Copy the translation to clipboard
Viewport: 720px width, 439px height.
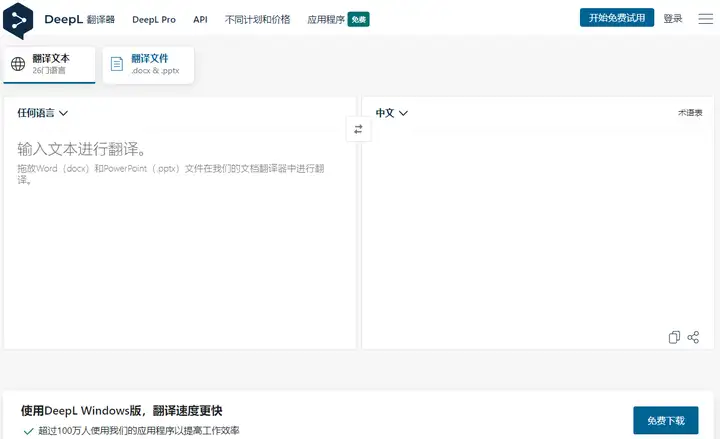point(674,337)
